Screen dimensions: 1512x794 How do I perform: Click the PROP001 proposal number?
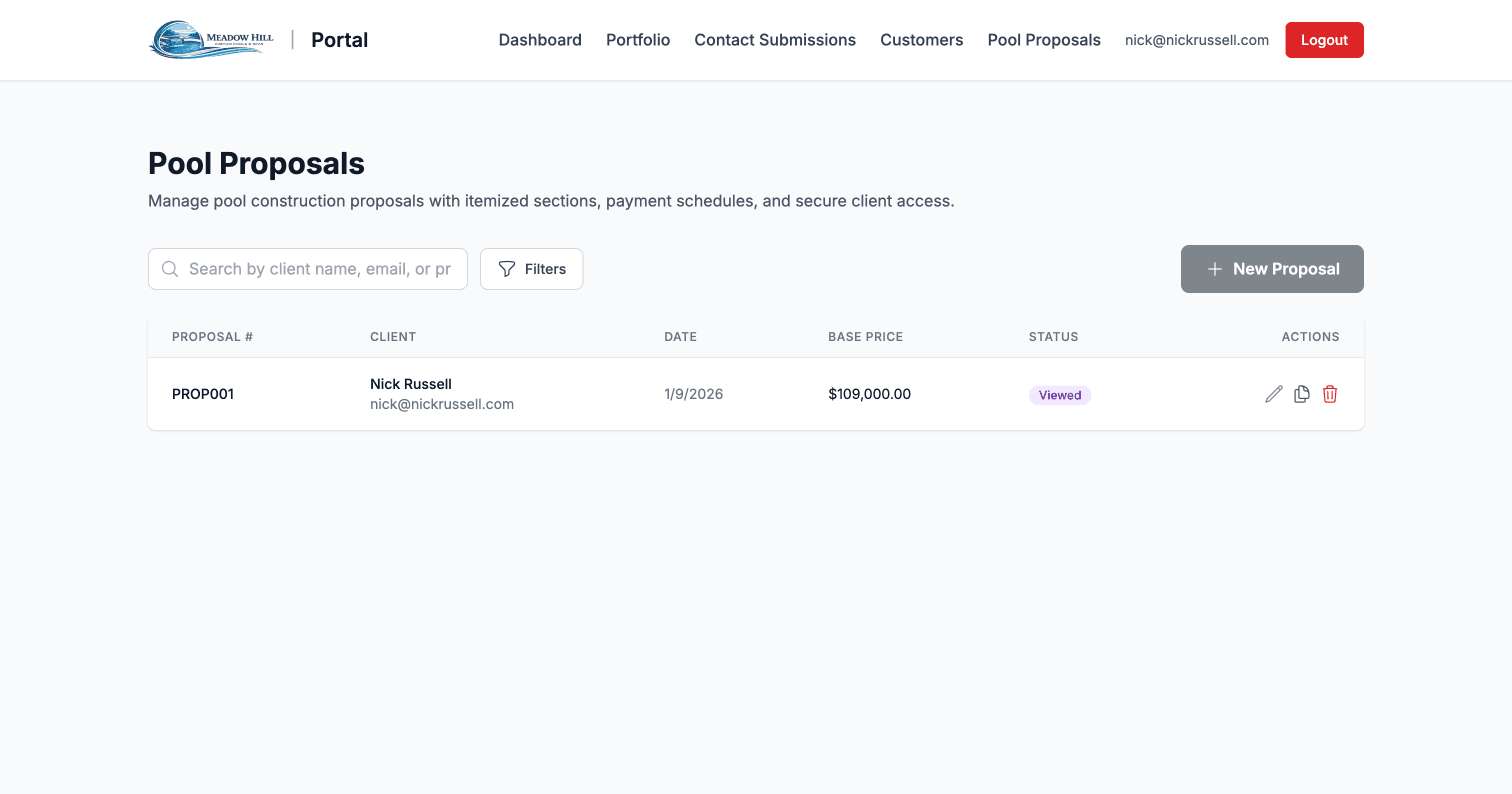203,394
